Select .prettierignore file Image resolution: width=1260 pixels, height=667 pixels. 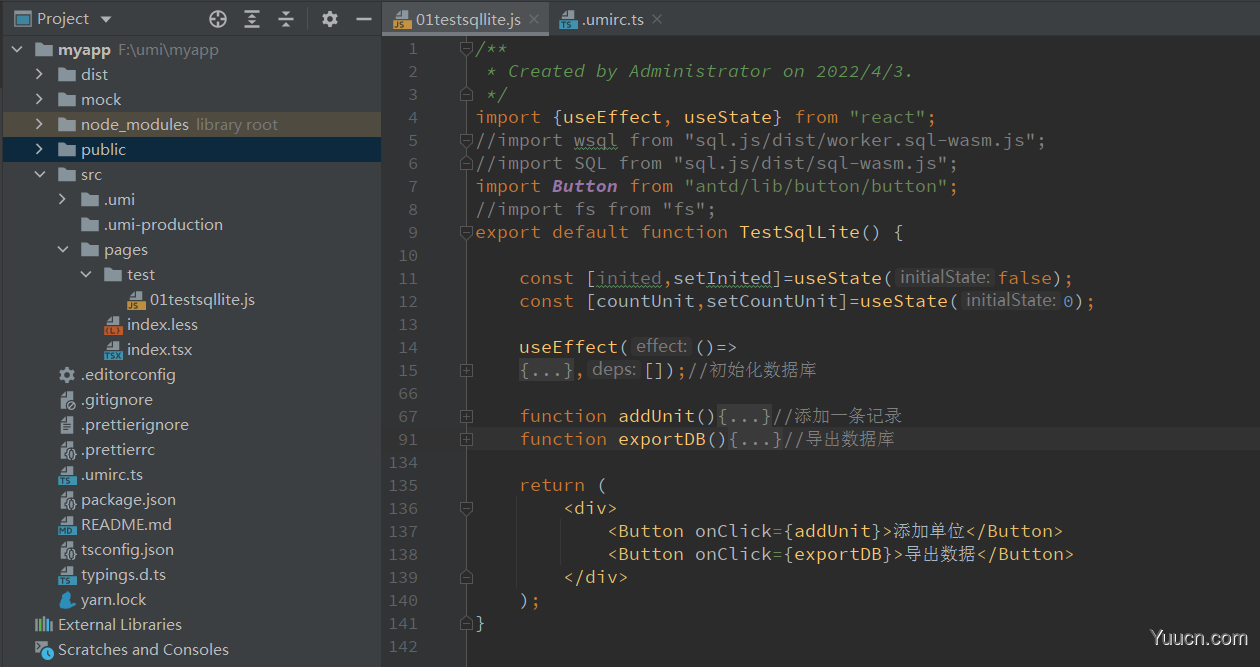135,425
